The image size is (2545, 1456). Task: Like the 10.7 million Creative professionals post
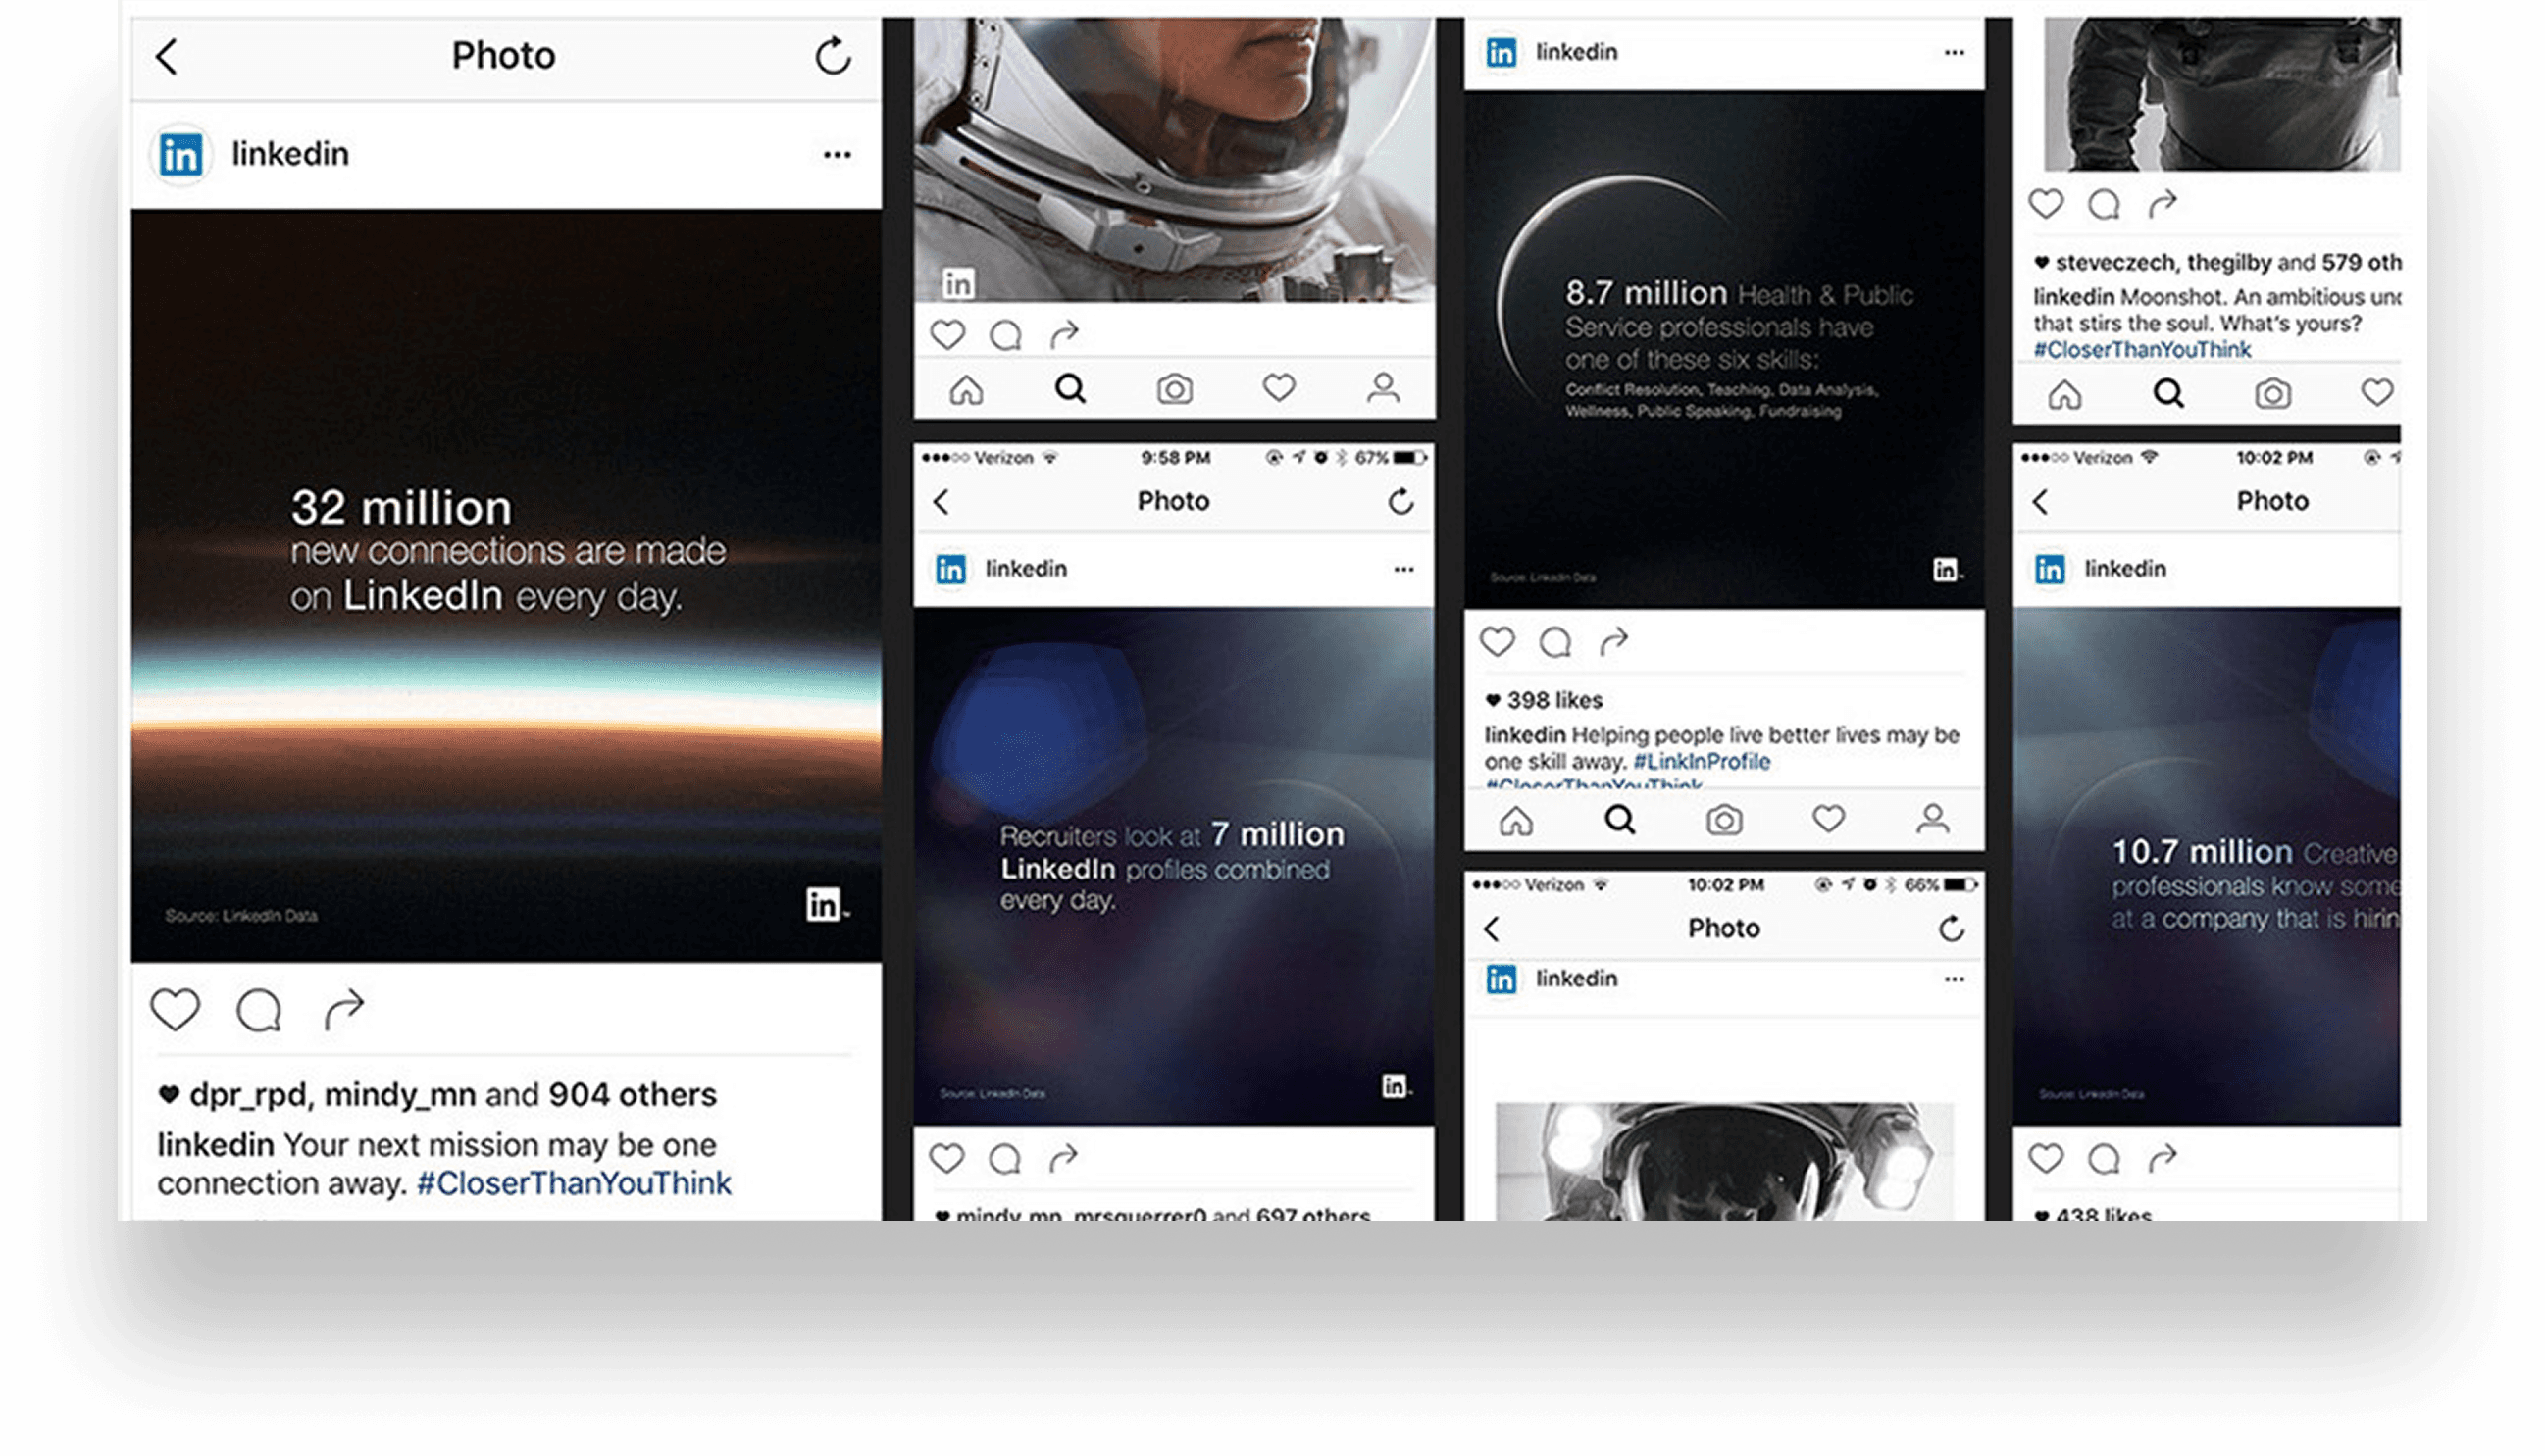tap(2045, 1158)
